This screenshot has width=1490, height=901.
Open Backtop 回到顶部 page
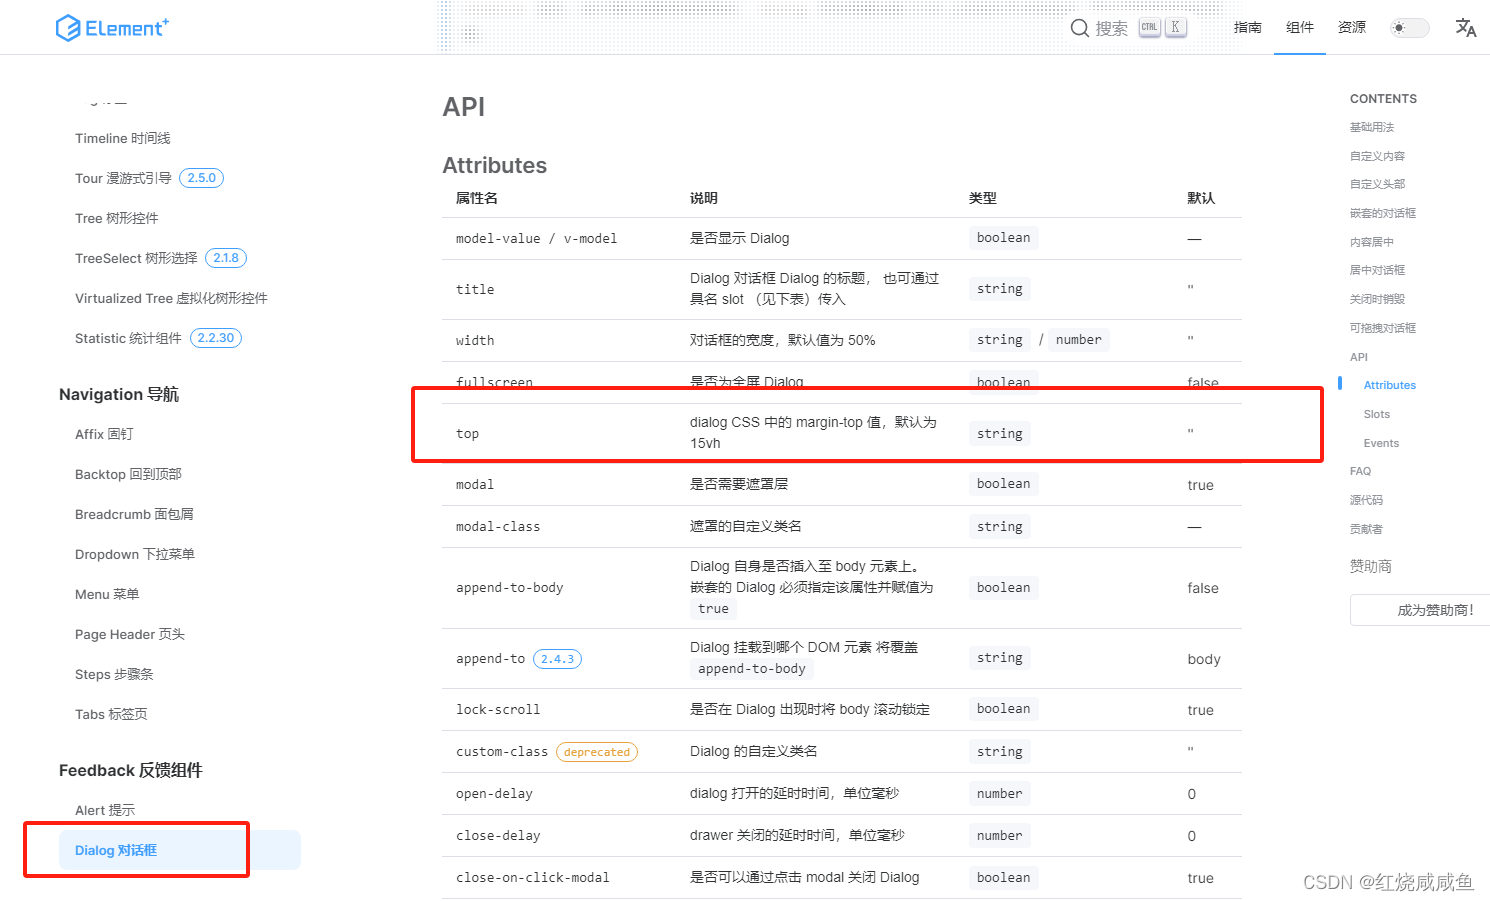pos(128,474)
